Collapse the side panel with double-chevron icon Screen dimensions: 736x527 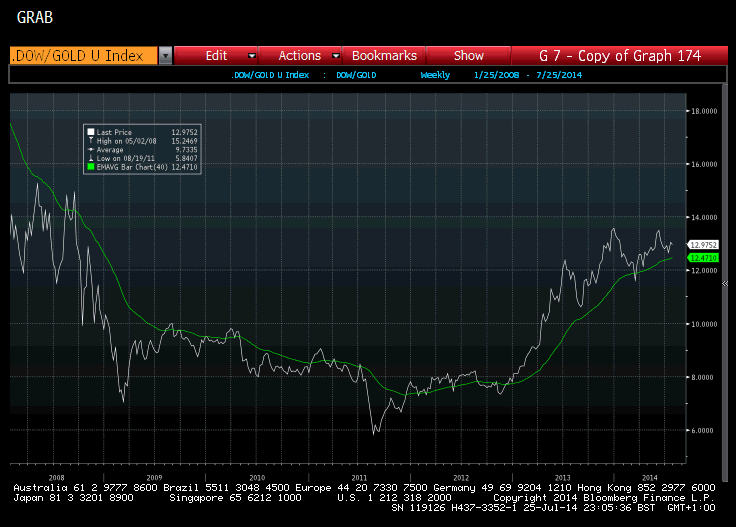click(x=725, y=283)
